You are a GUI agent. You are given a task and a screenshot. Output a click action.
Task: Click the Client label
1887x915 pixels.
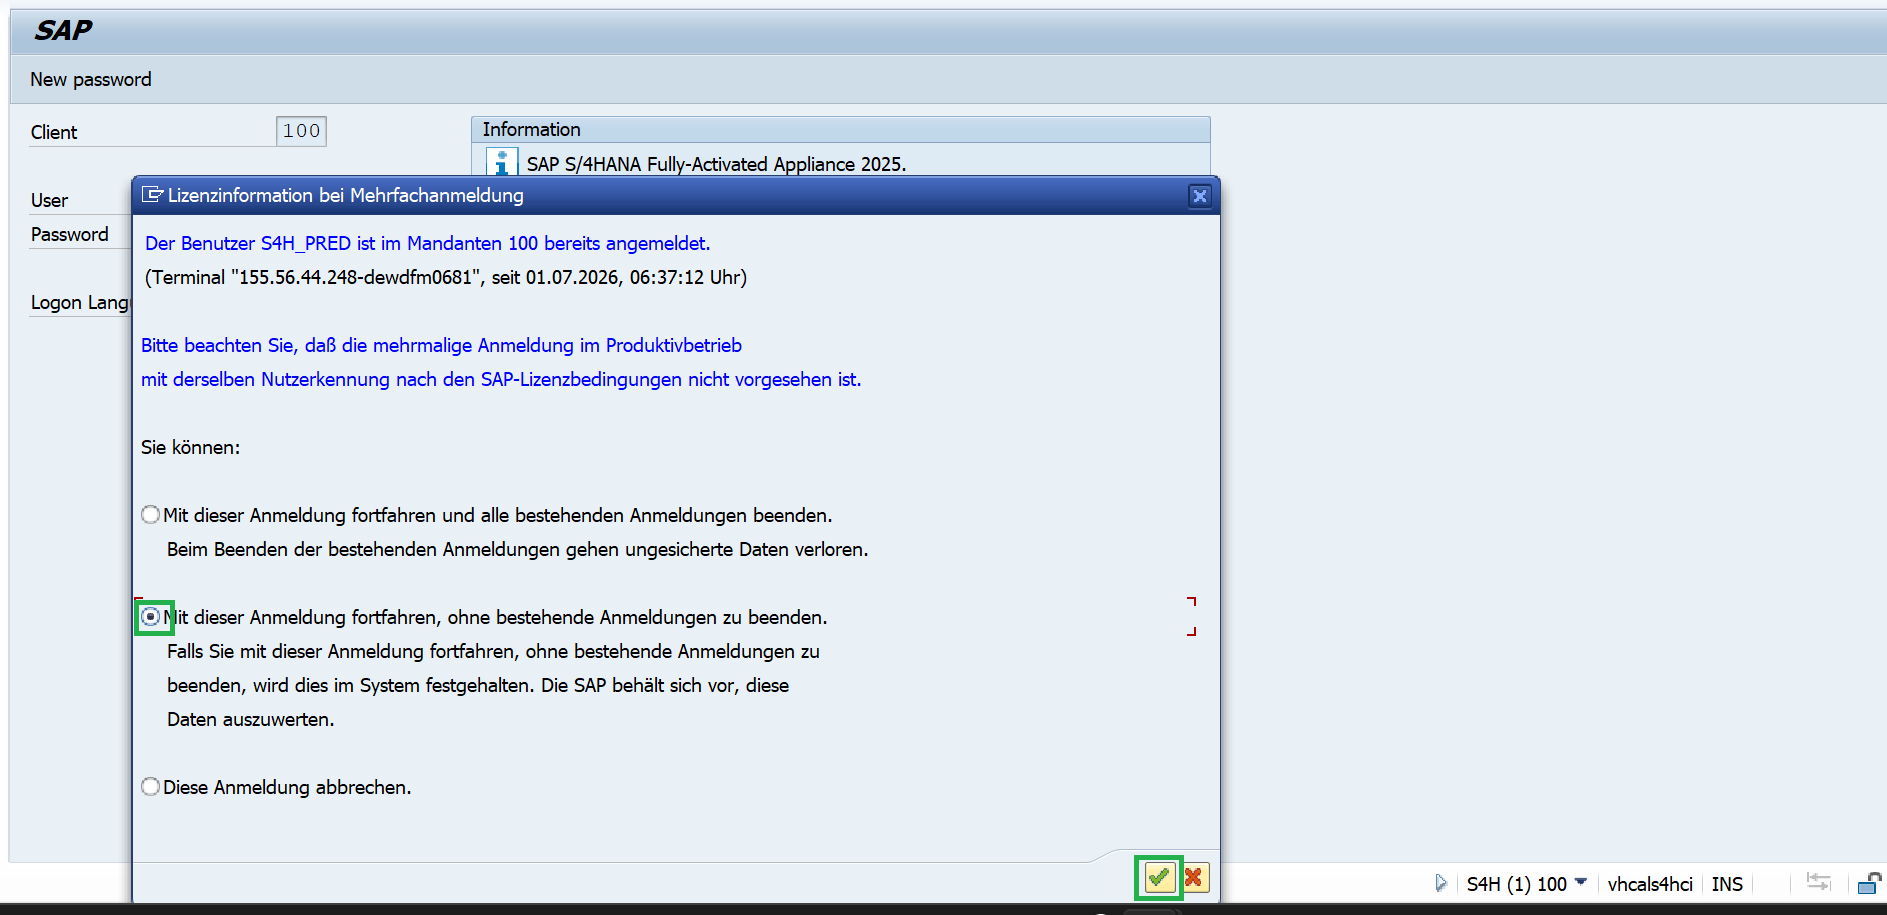pos(54,132)
